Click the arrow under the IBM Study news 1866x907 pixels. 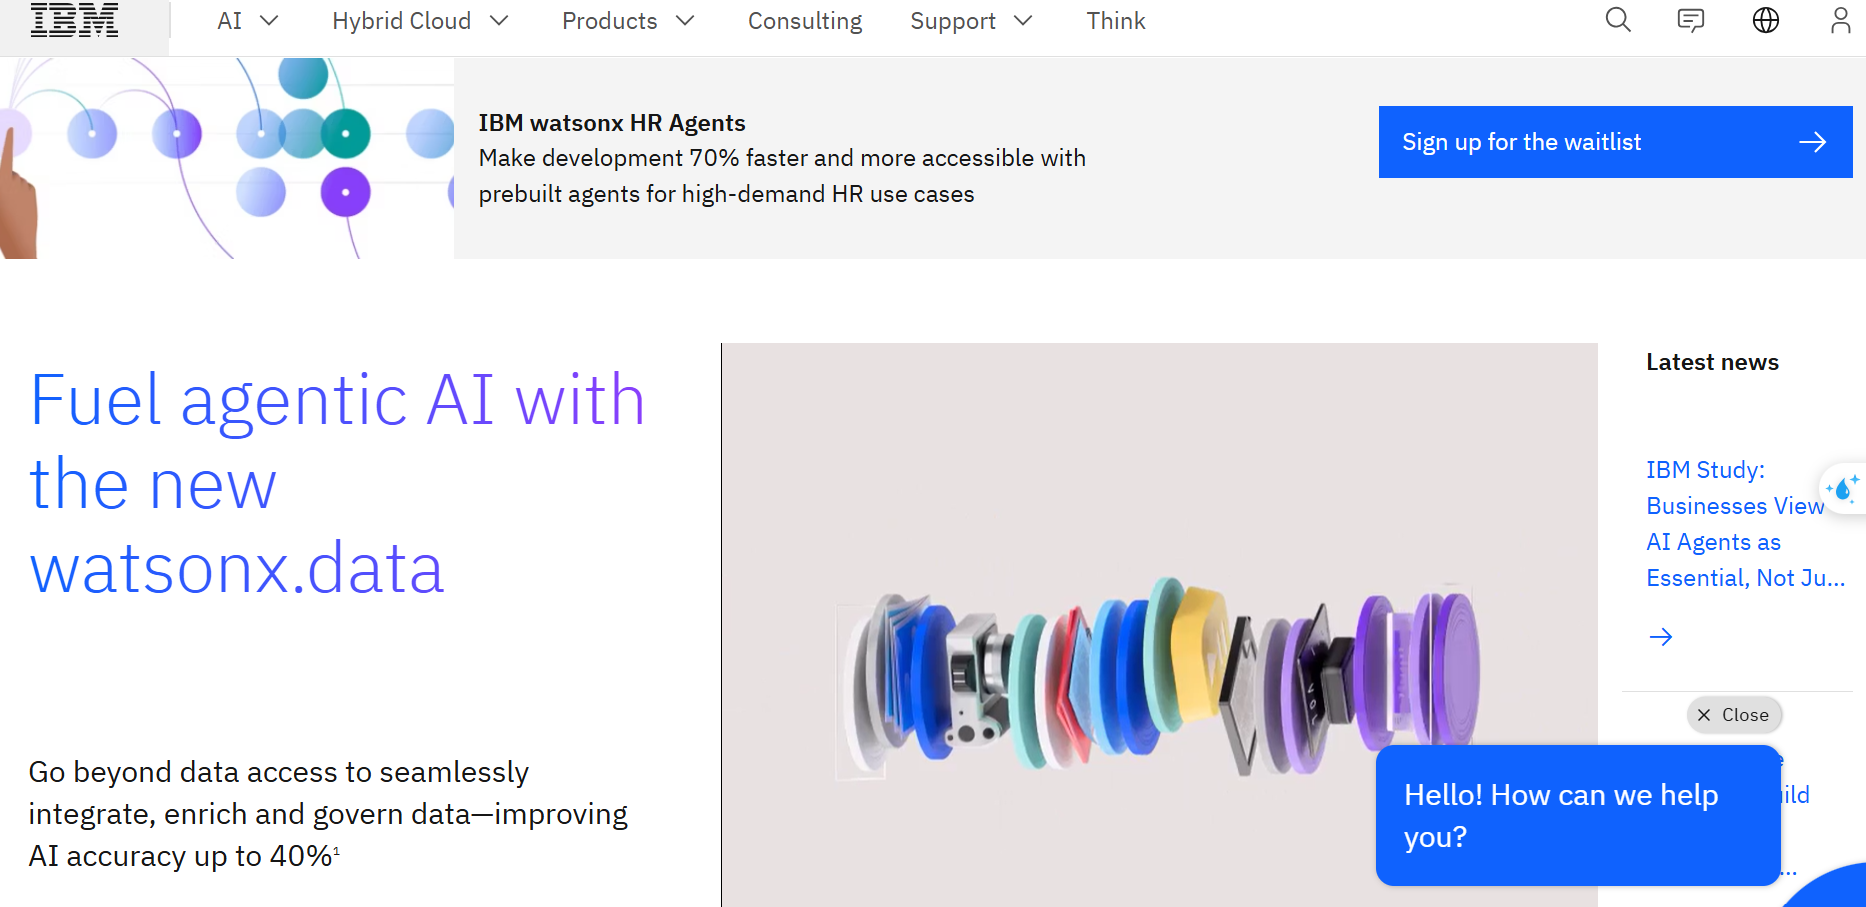1661,637
